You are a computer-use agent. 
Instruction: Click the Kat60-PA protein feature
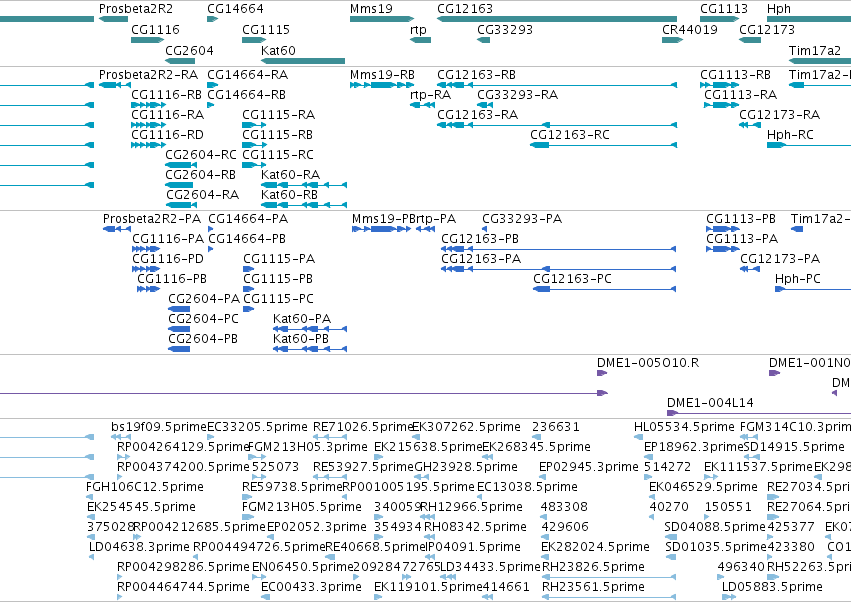pos(310,328)
